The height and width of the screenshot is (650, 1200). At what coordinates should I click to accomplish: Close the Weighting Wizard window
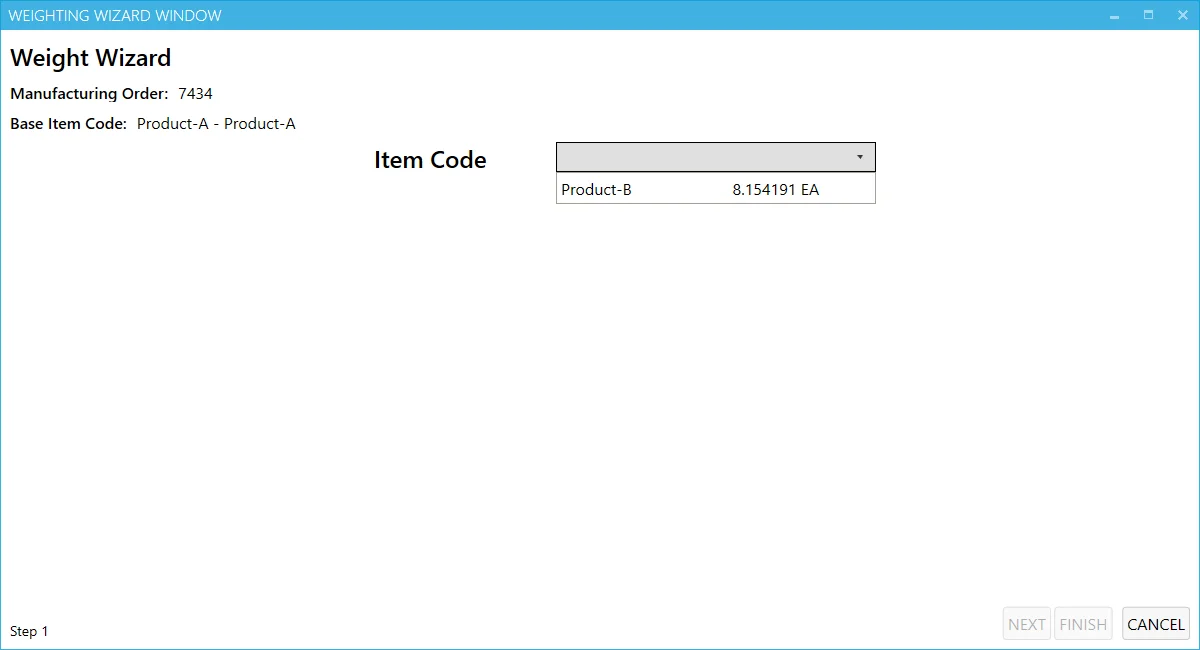[1182, 16]
